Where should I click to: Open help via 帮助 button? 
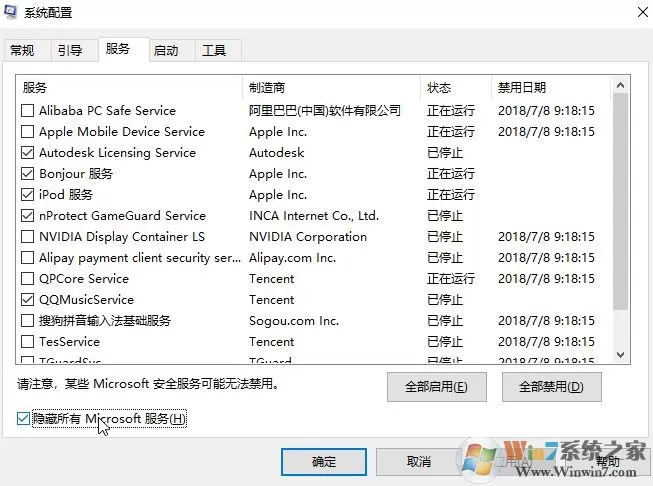coord(608,462)
